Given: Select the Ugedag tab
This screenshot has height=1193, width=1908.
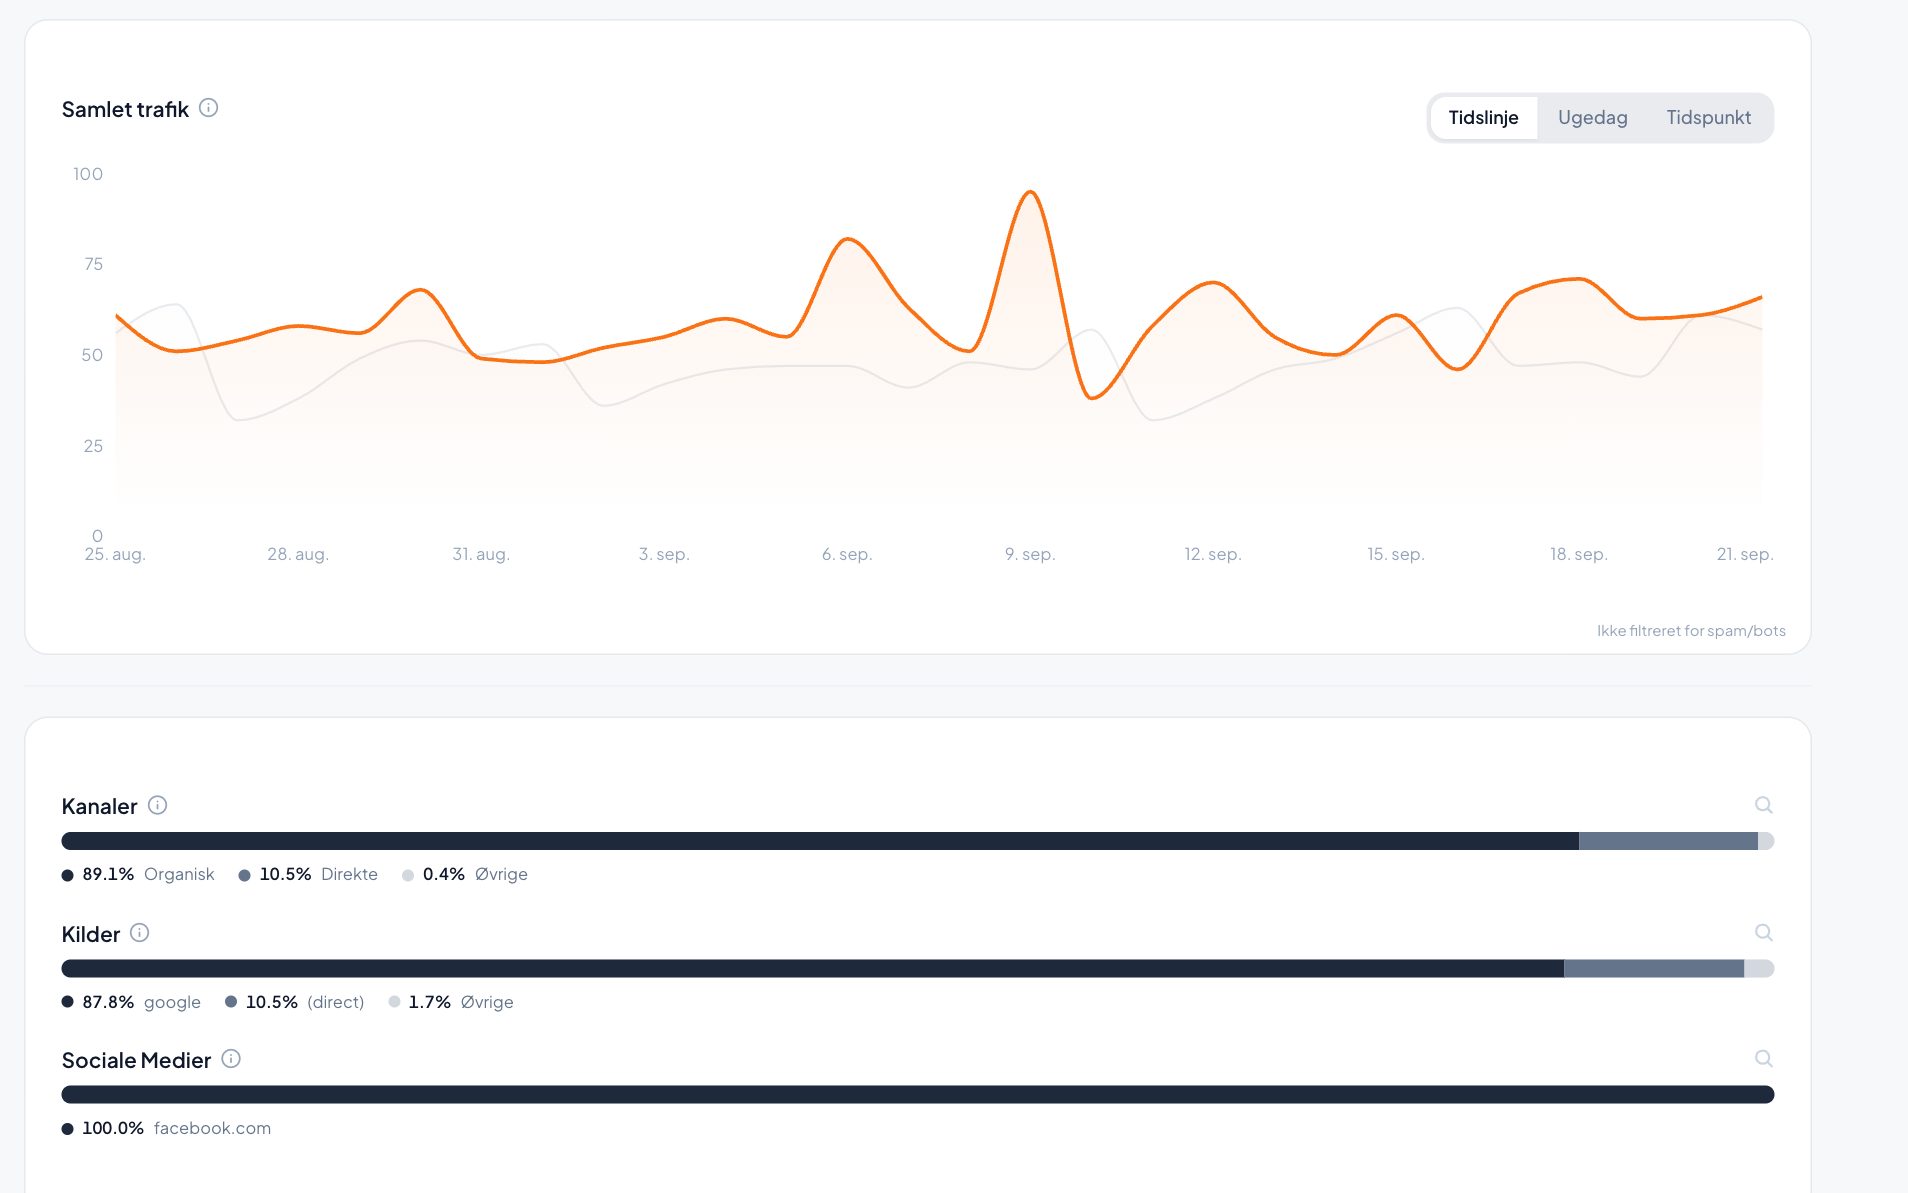Looking at the screenshot, I should [1592, 118].
